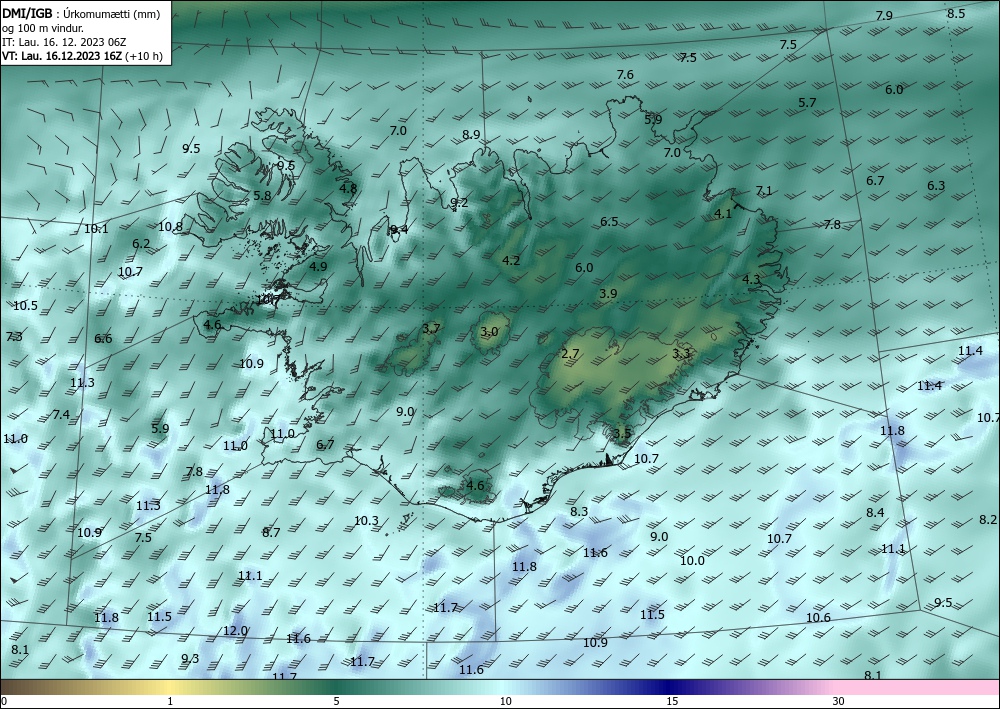The height and width of the screenshot is (709, 1000).
Task: Select the 3.9 value
Action: tap(608, 294)
